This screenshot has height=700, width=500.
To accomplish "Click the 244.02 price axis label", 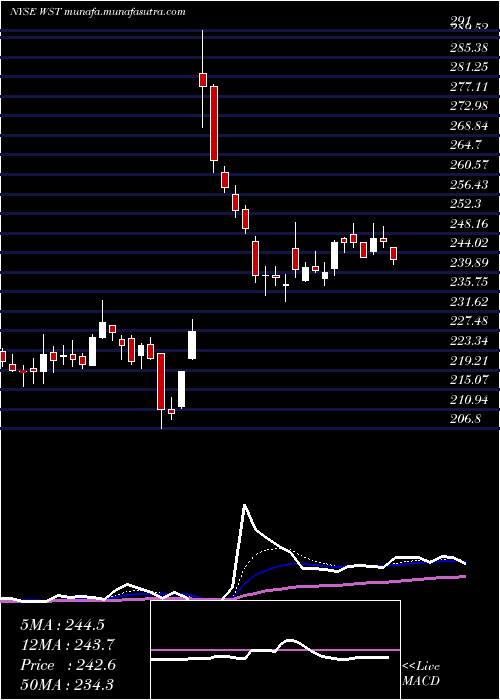I will click(x=470, y=243).
